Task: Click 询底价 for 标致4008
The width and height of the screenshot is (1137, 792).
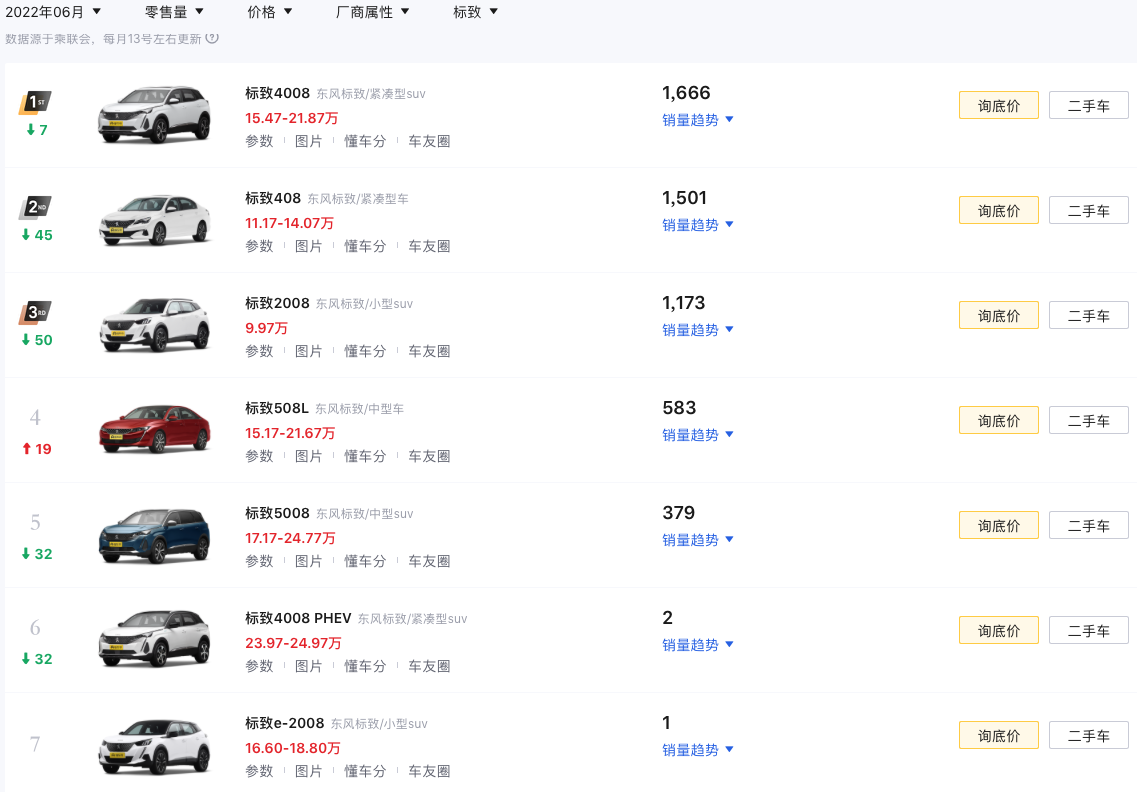Action: point(999,105)
